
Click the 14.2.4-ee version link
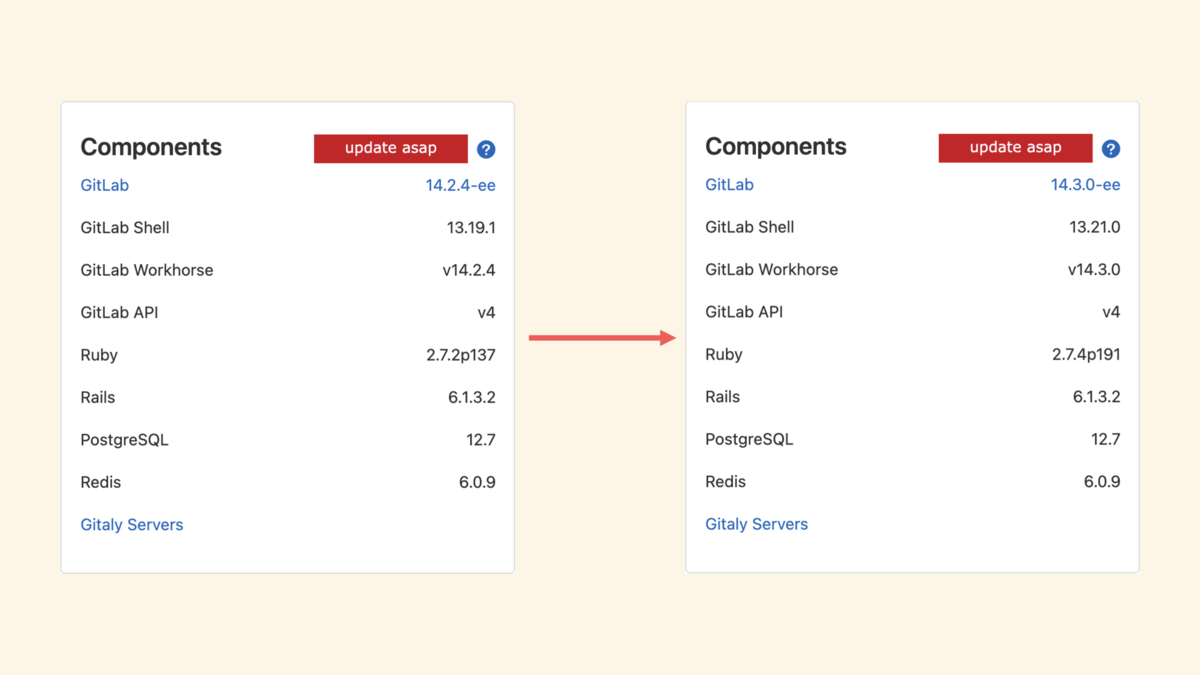click(x=461, y=185)
